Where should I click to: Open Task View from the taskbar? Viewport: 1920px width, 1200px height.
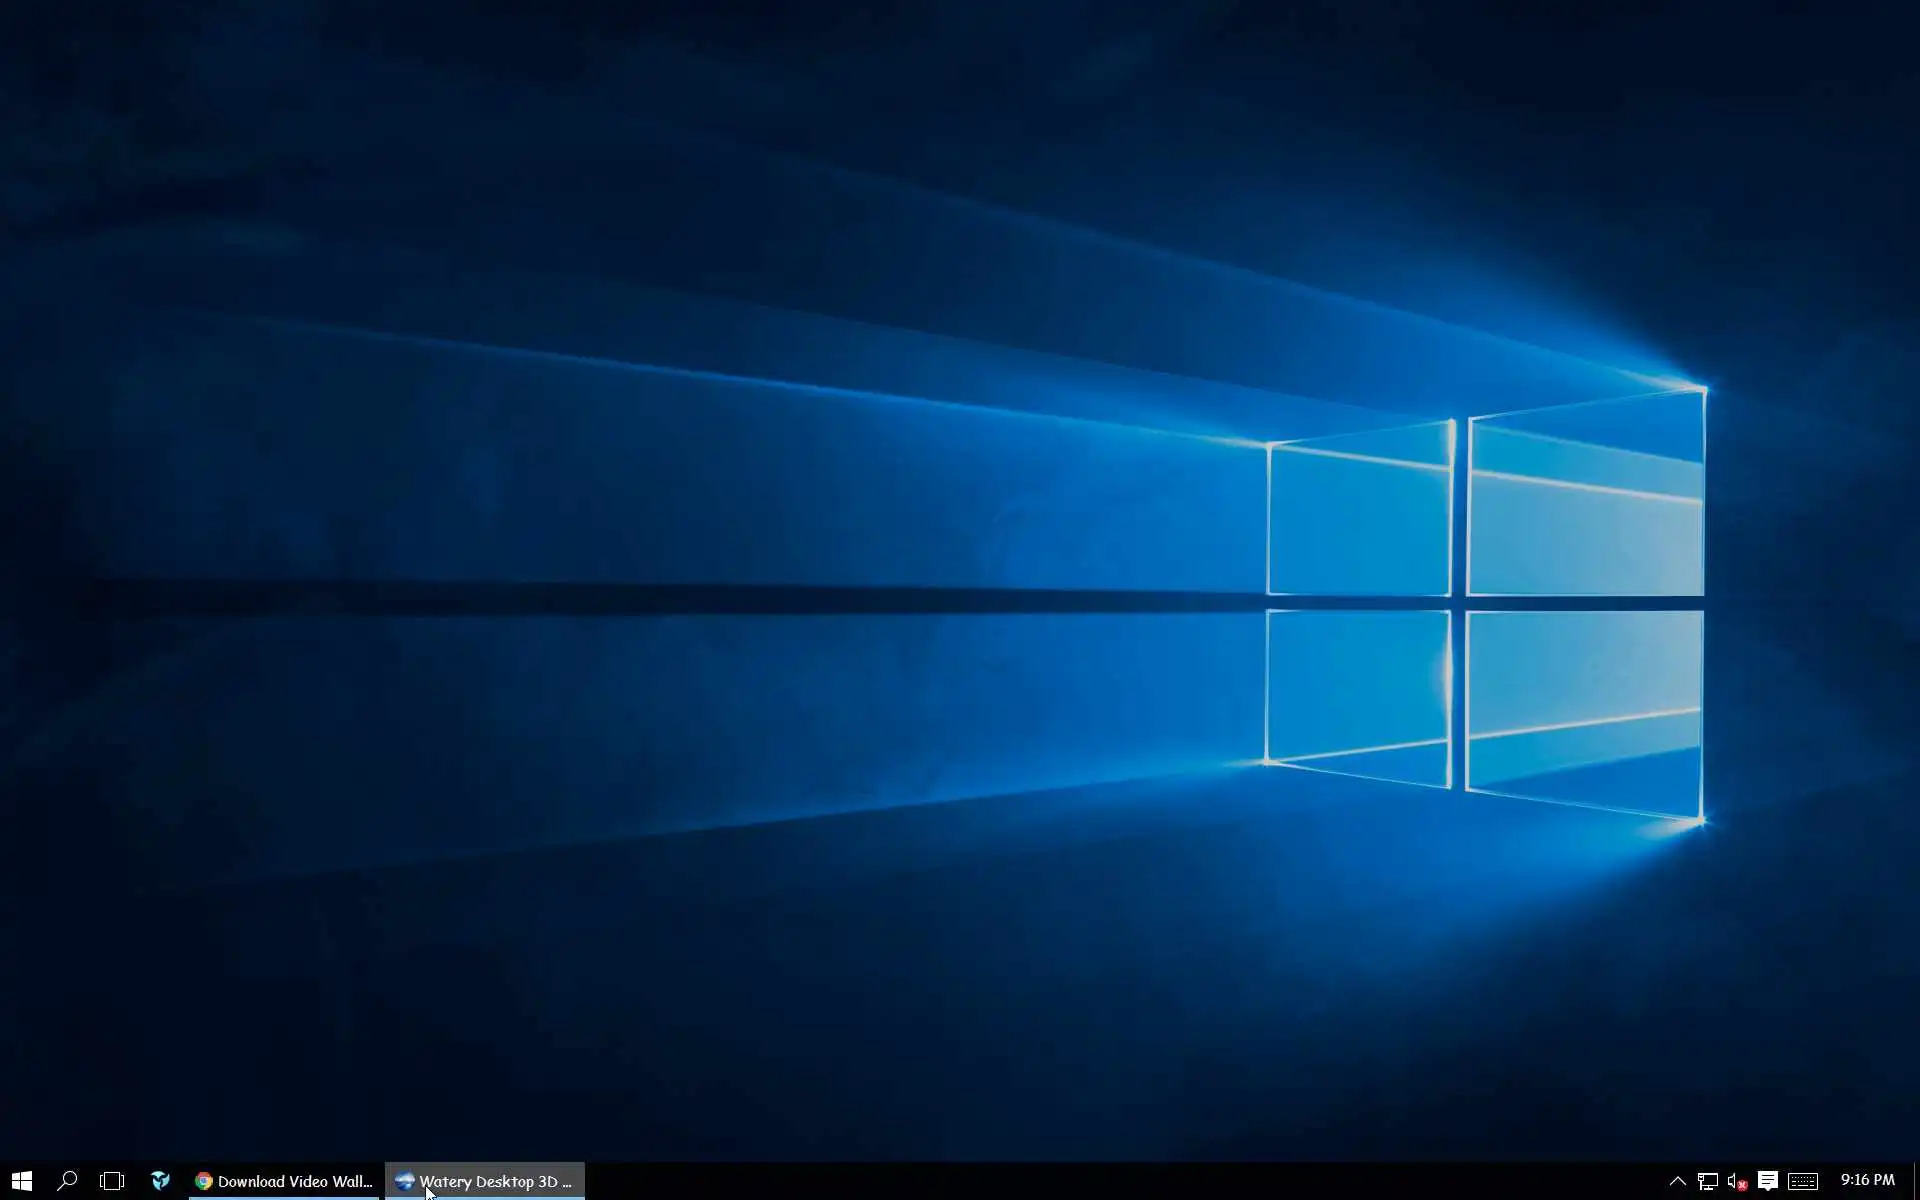(112, 1181)
